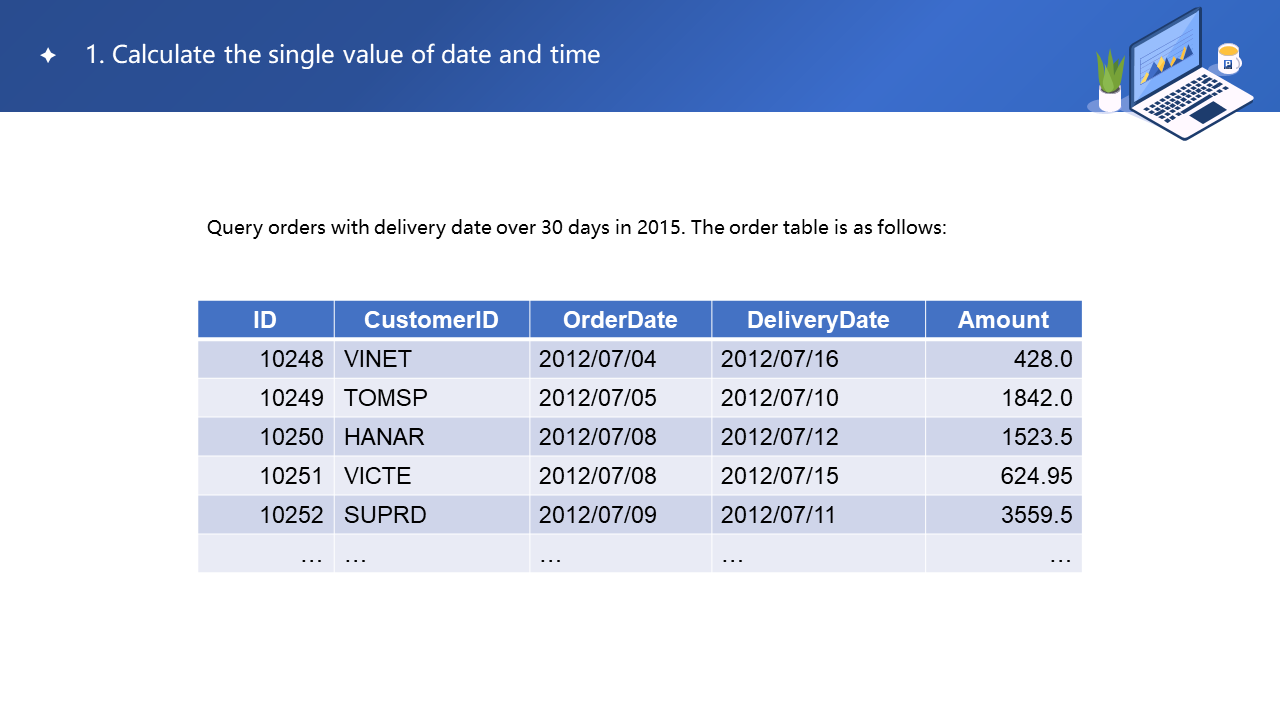Click the CustomerID column header
Screen dimensions: 1280x720
pos(431,320)
